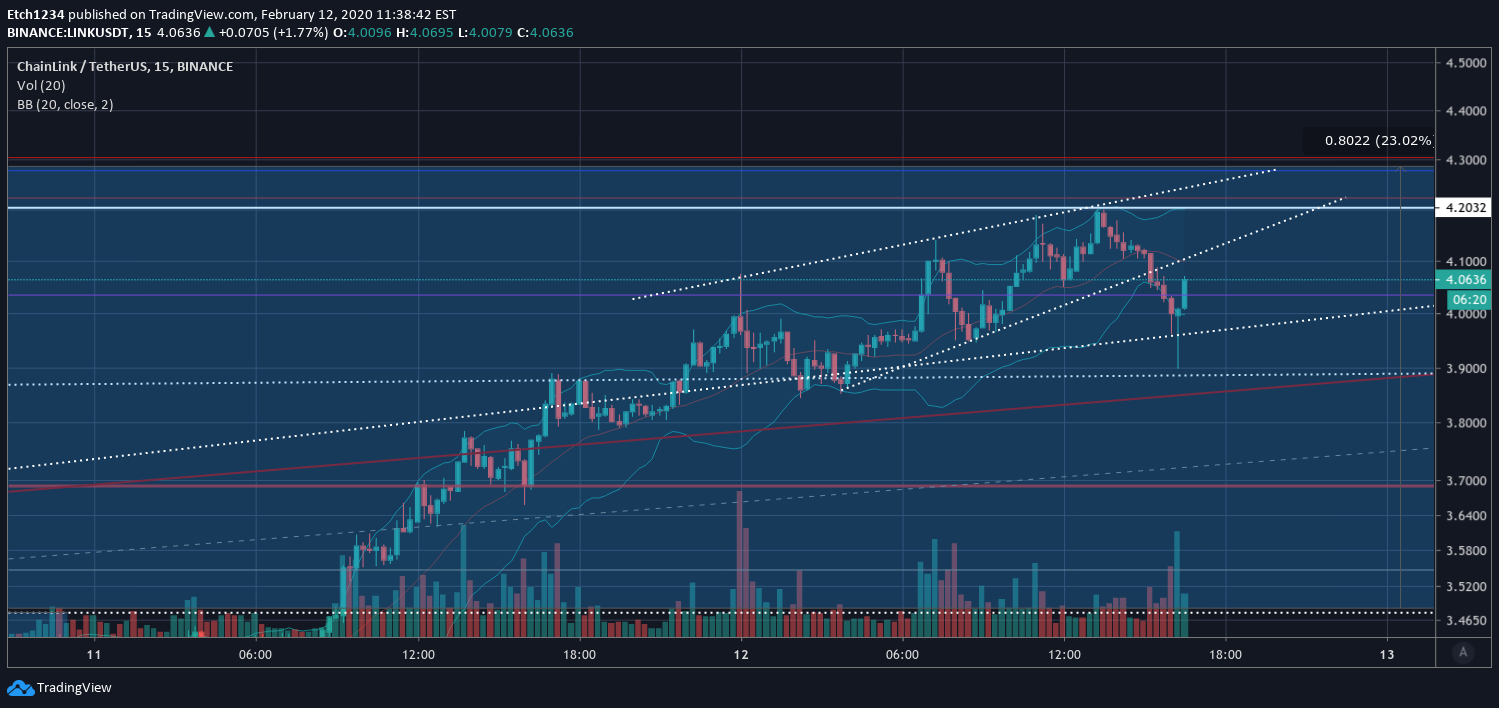1499x708 pixels.
Task: Click the 3.6400 price axis label
Action: point(1465,516)
